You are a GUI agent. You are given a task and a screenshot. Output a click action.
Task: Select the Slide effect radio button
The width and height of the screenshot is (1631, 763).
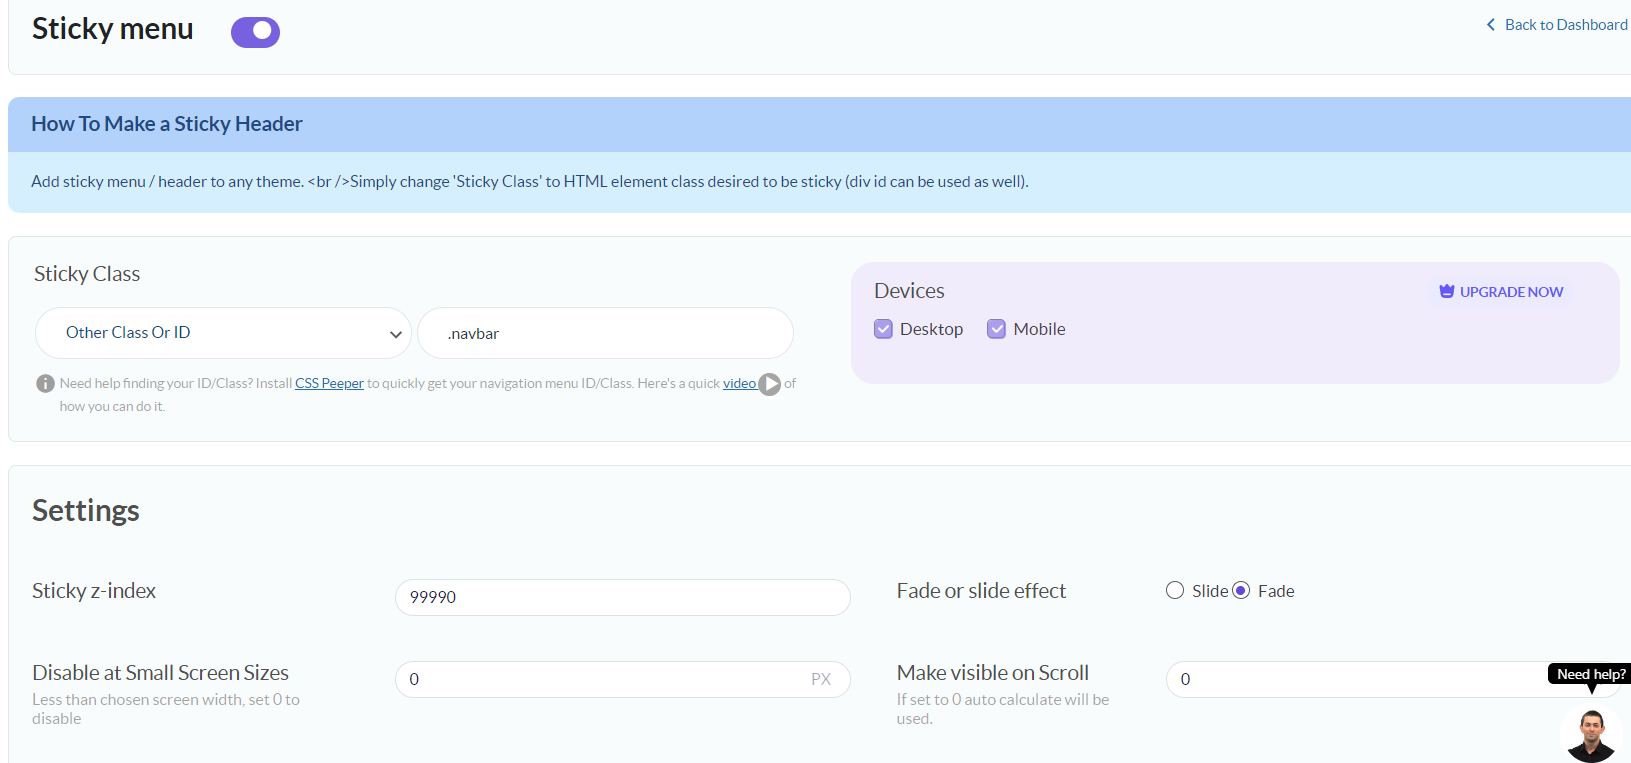click(1175, 591)
